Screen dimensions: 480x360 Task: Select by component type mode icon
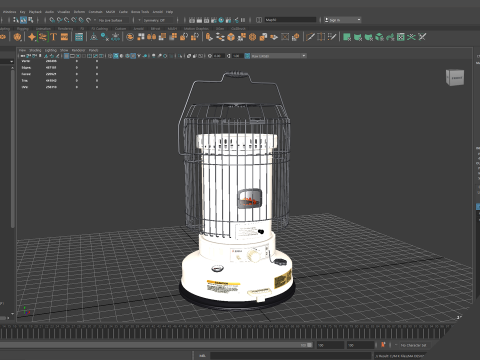pos(31,20)
